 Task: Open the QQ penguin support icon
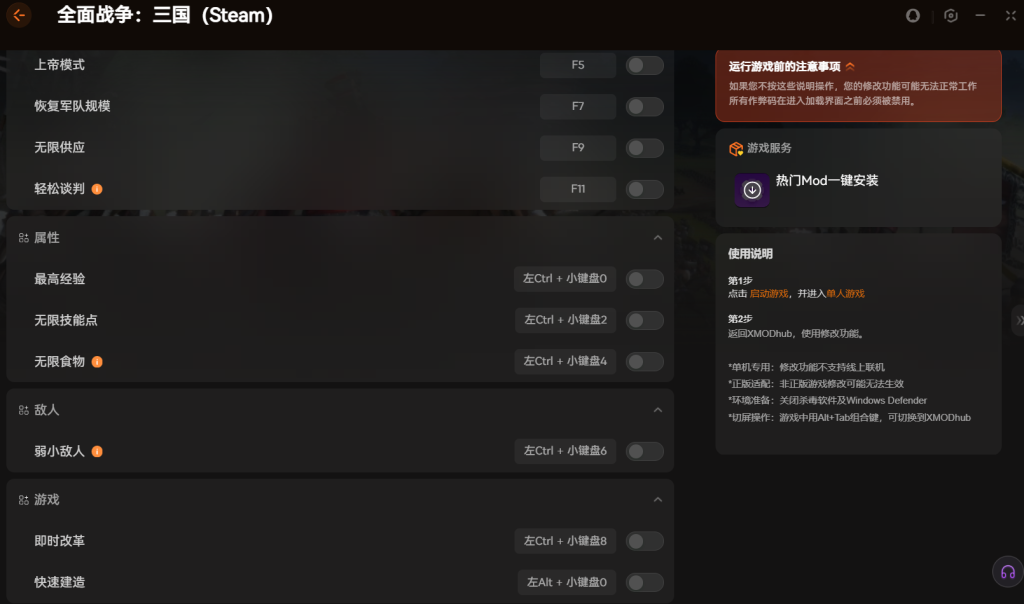pyautogui.click(x=912, y=16)
